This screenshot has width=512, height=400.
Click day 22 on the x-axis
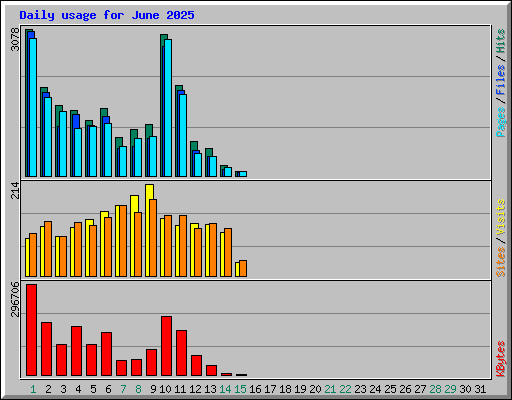(345, 389)
